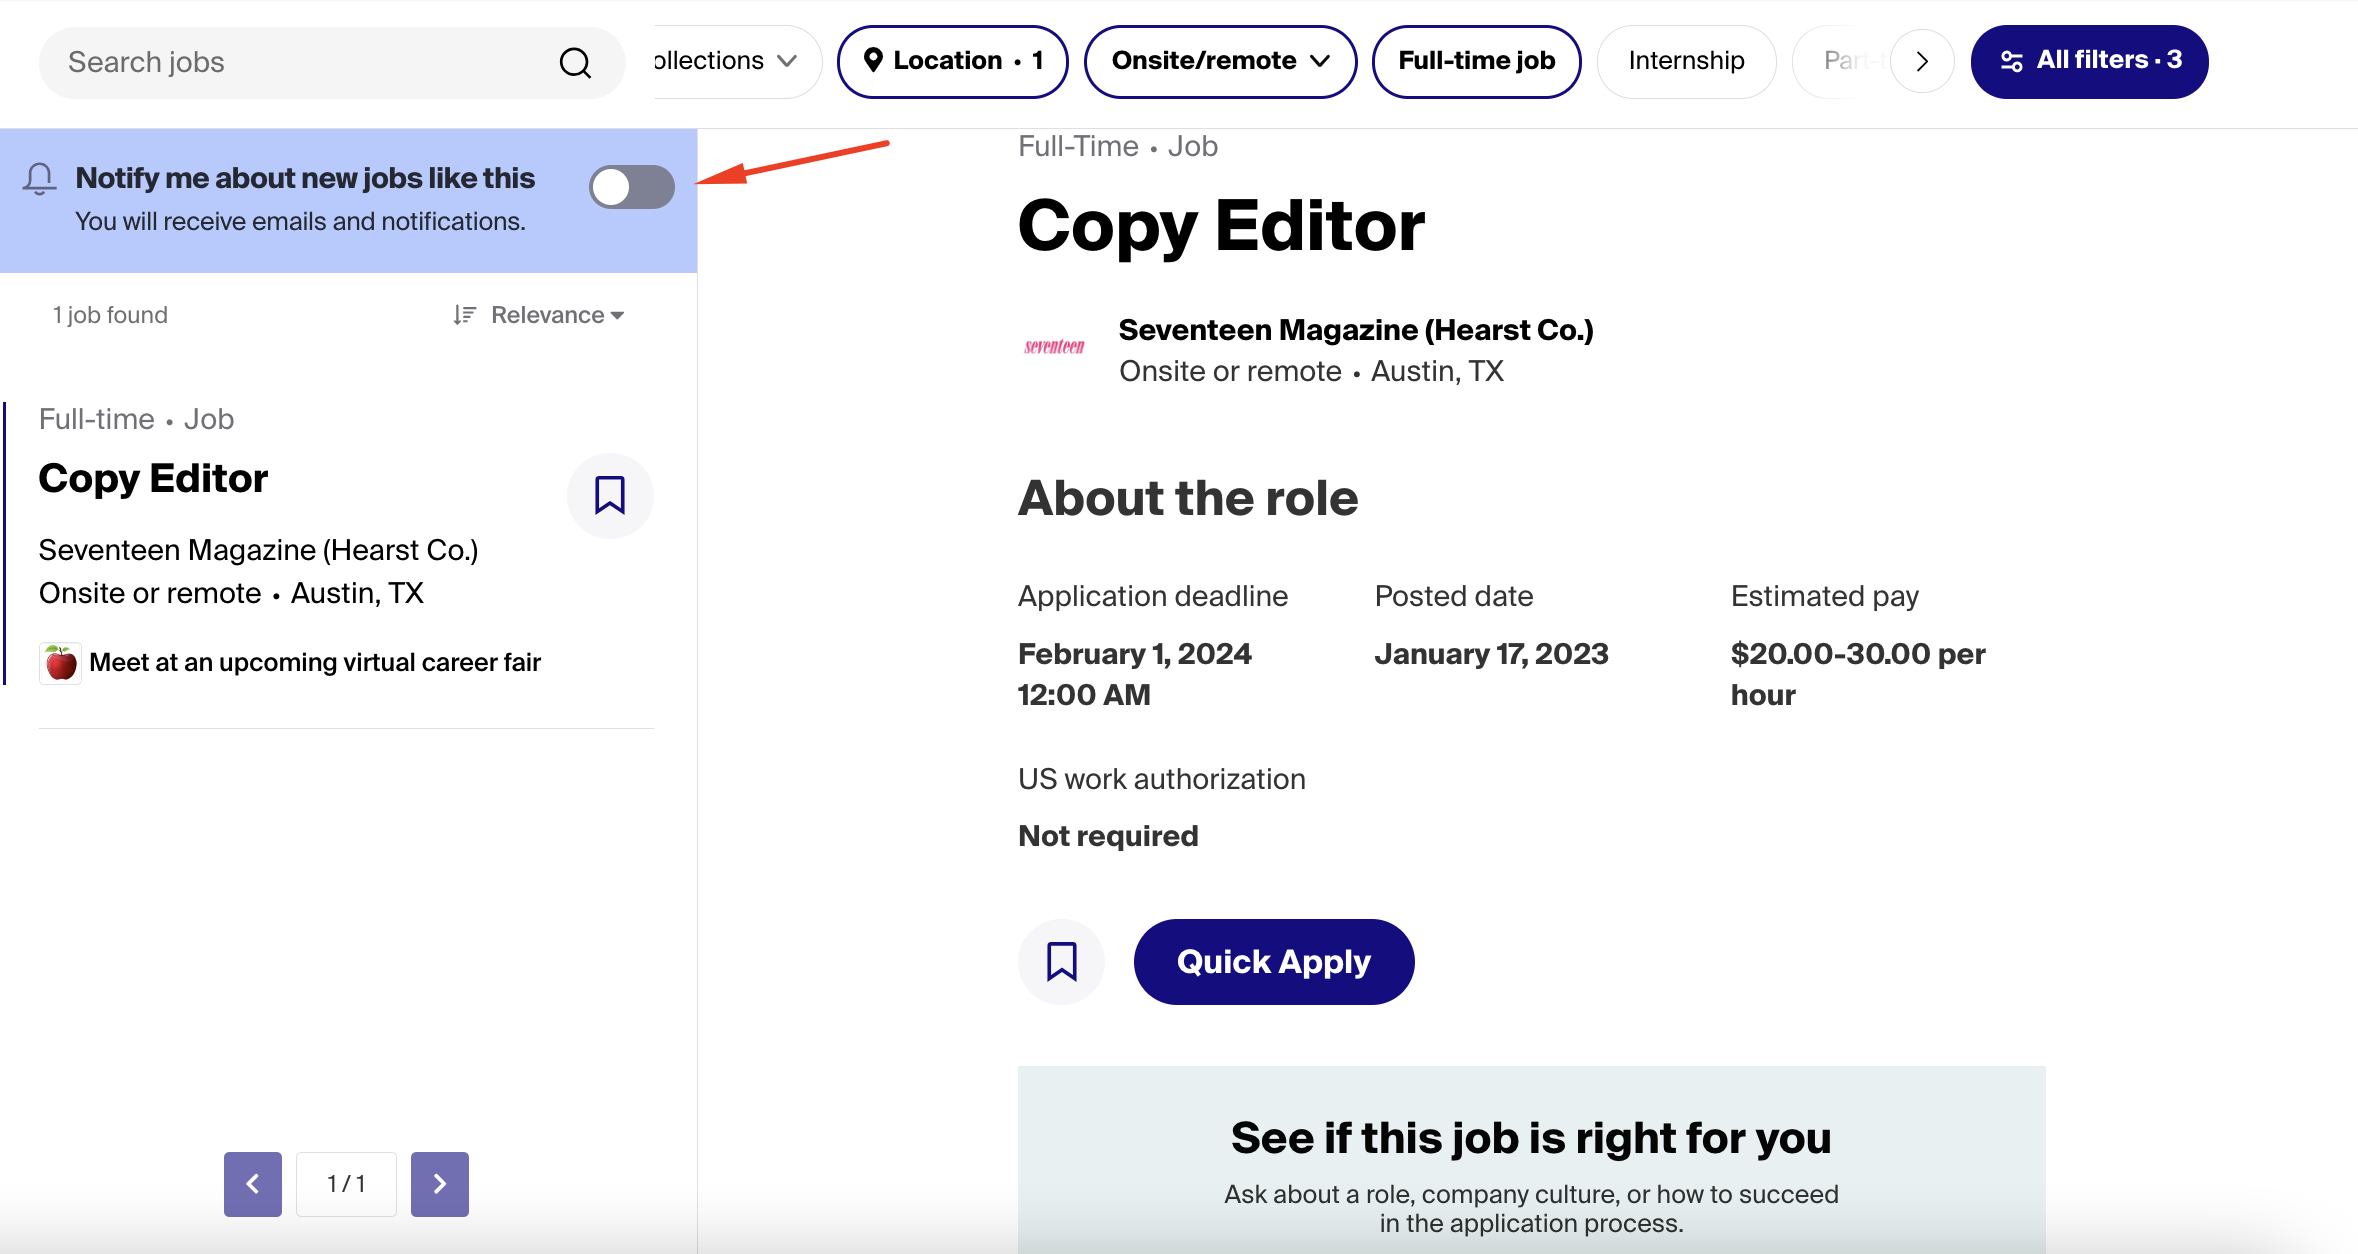
Task: Click the next page arrow in pagination
Action: [x=439, y=1184]
